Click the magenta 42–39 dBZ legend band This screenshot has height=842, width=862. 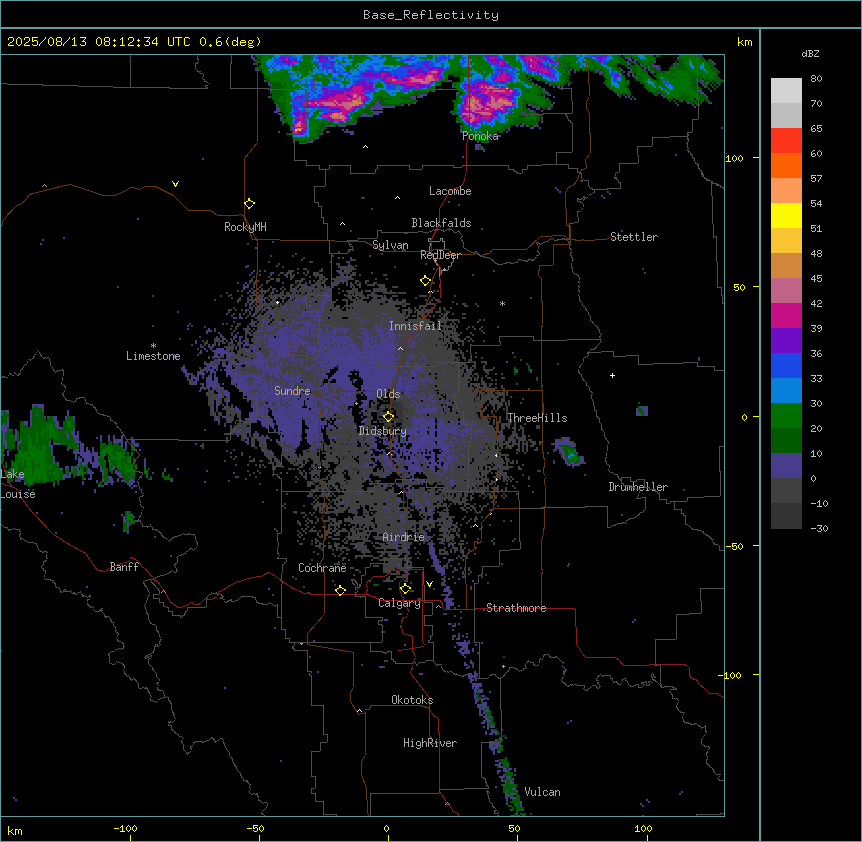coord(786,315)
